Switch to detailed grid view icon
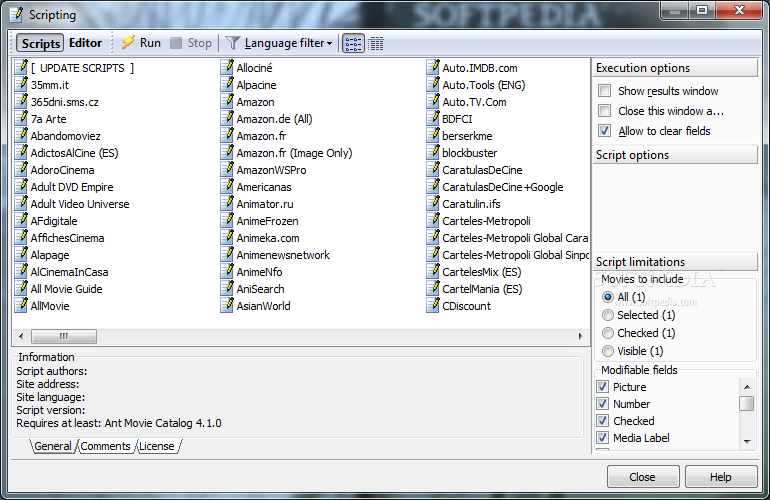 (x=376, y=44)
